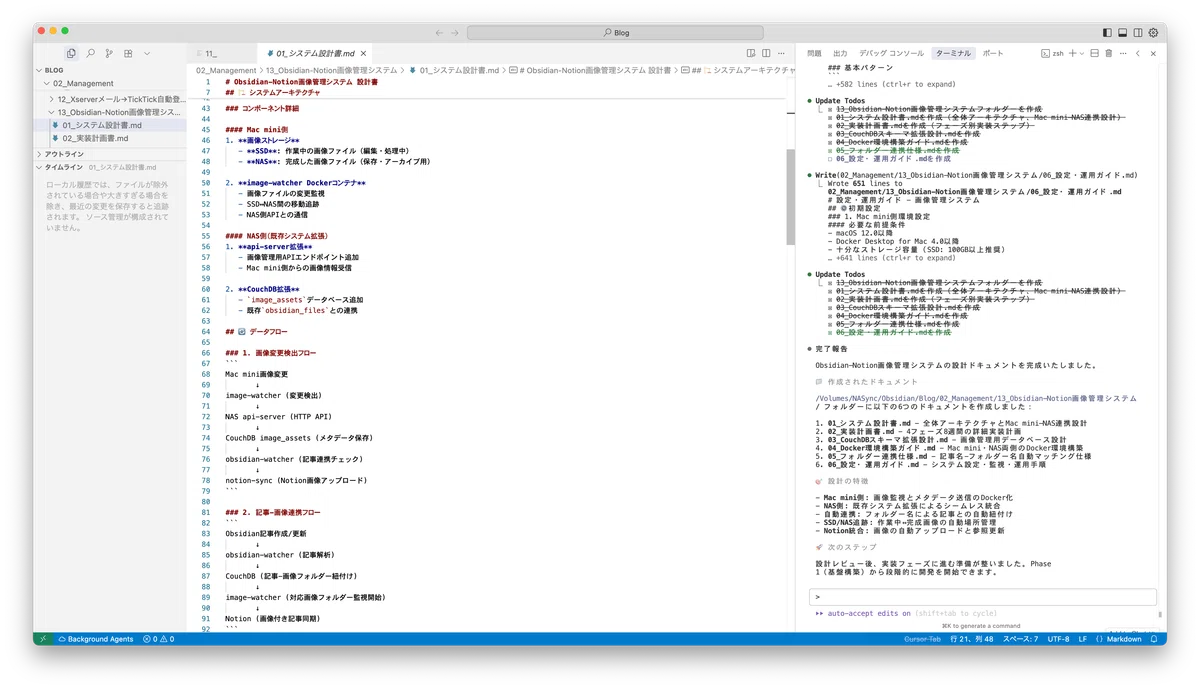Toggle the bottom panel layout icon
The height and width of the screenshot is (689, 1200).
coord(1123,33)
